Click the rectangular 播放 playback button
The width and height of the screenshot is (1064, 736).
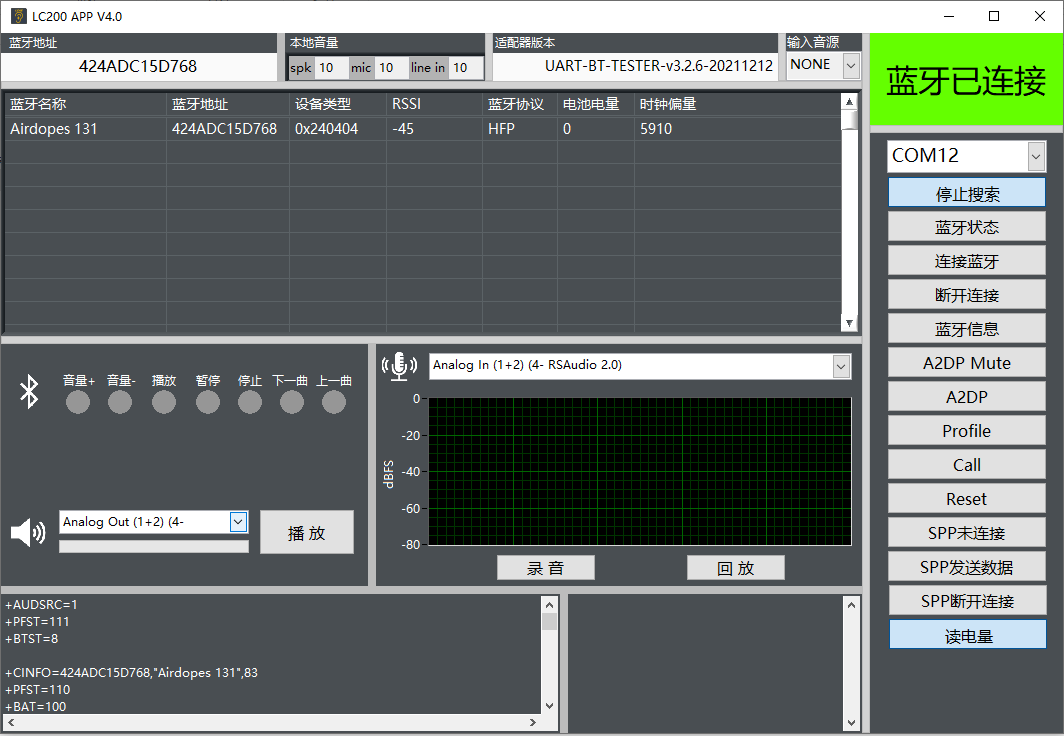point(307,532)
